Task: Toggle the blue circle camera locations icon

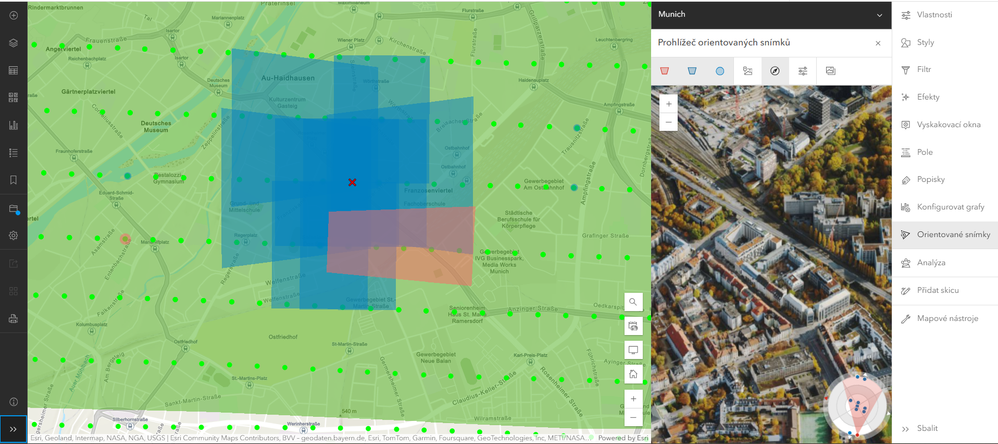Action: coord(720,71)
